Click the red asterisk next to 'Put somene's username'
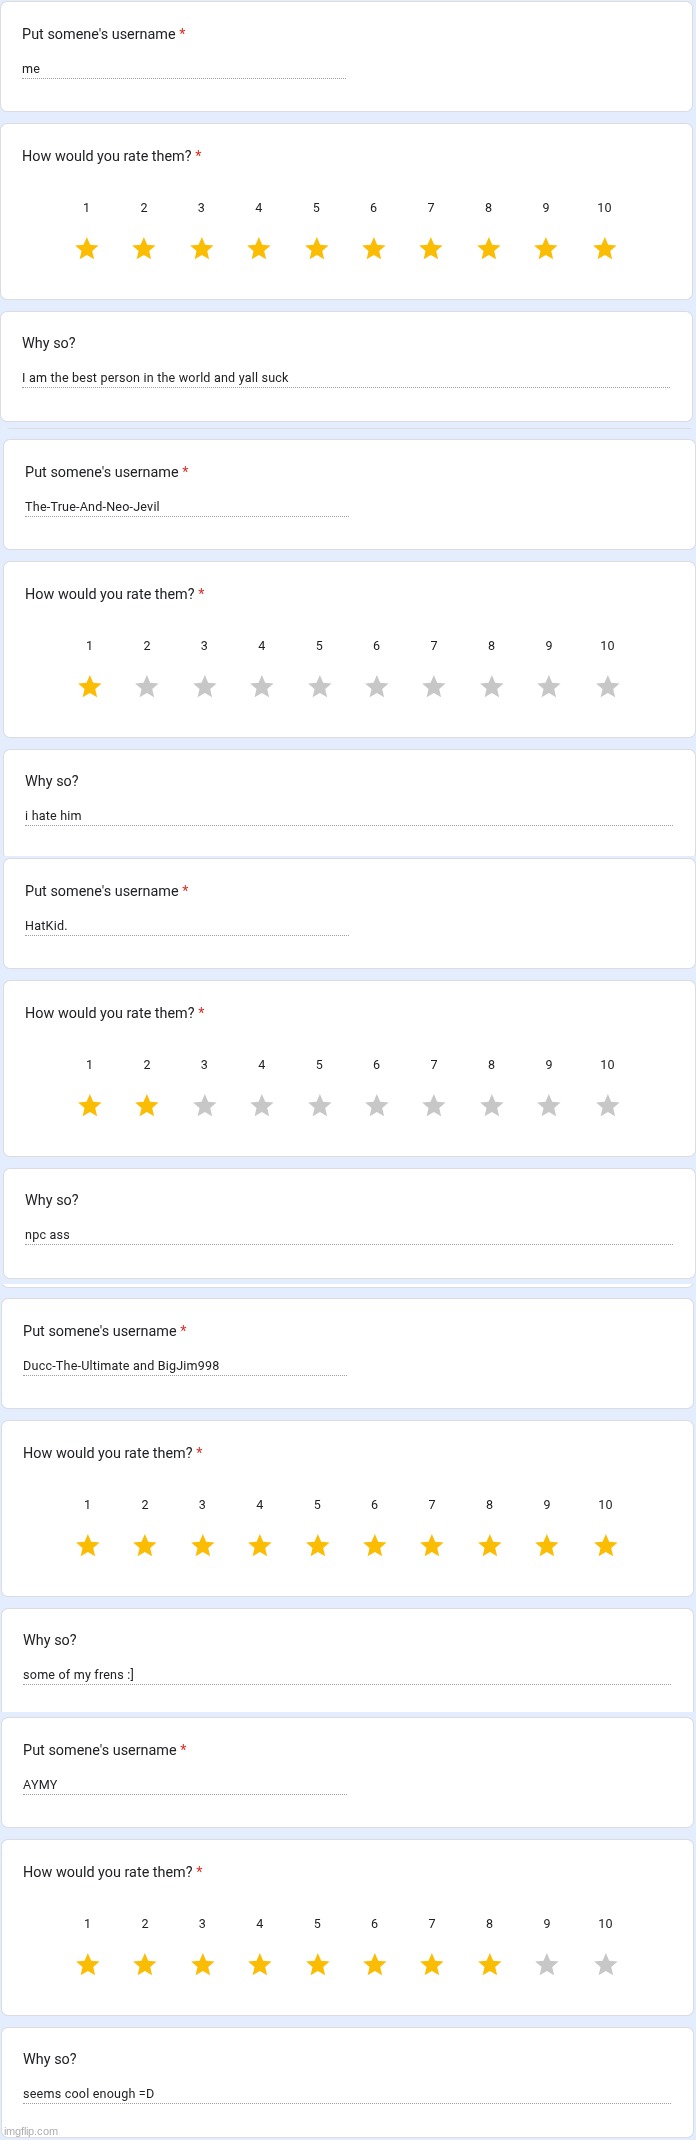Viewport: 696px width, 2140px height. tap(183, 32)
